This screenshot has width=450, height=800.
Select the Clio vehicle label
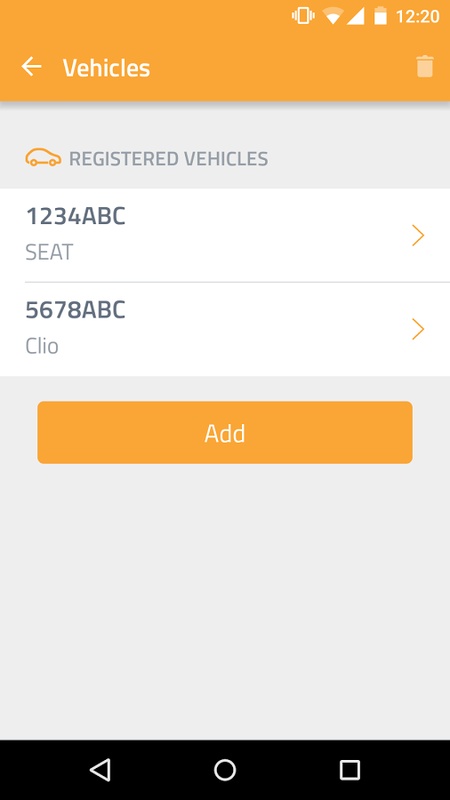click(42, 346)
